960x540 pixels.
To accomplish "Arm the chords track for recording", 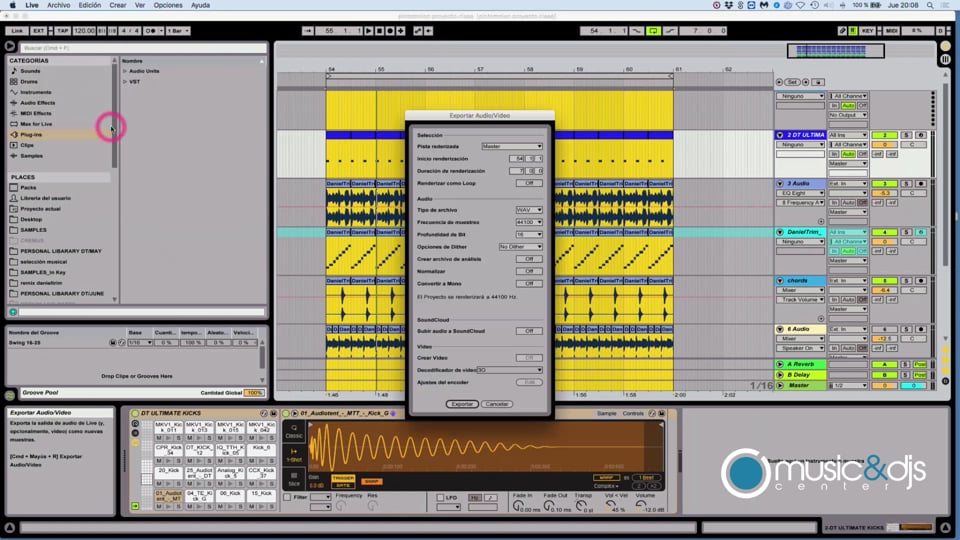I will pyautogui.click(x=920, y=280).
